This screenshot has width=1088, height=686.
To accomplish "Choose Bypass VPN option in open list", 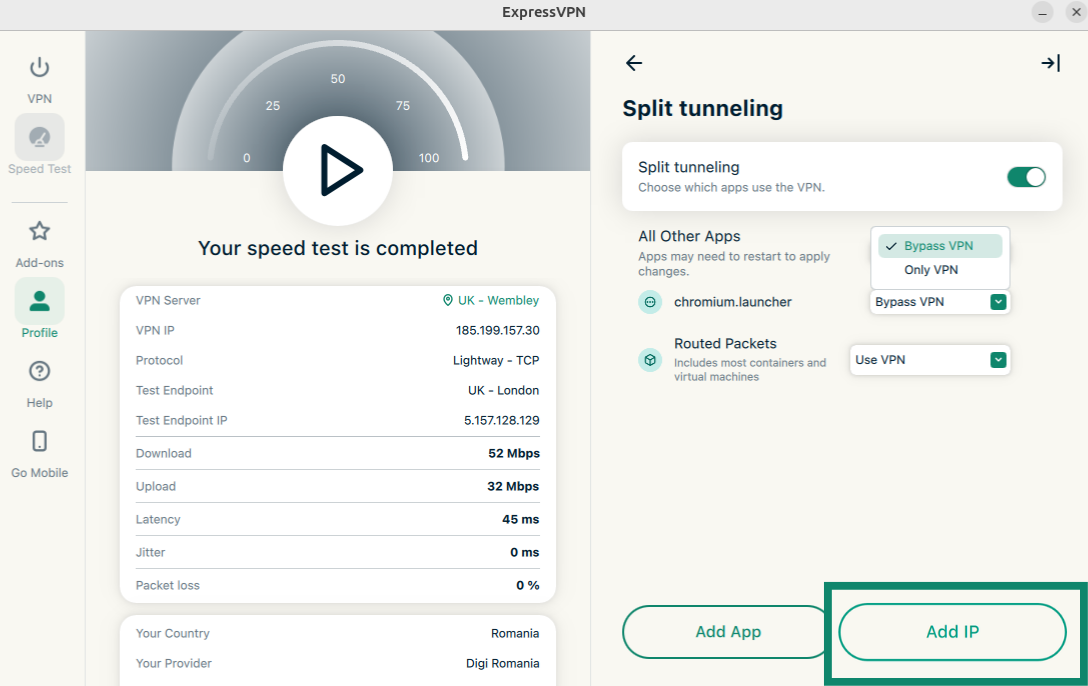I will coord(938,246).
